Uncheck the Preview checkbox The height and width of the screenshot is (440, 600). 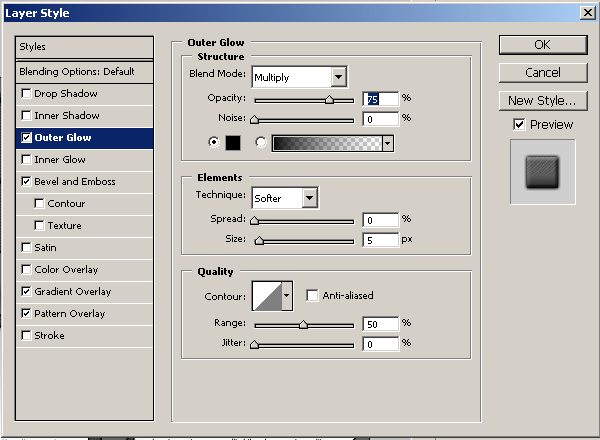[518, 124]
